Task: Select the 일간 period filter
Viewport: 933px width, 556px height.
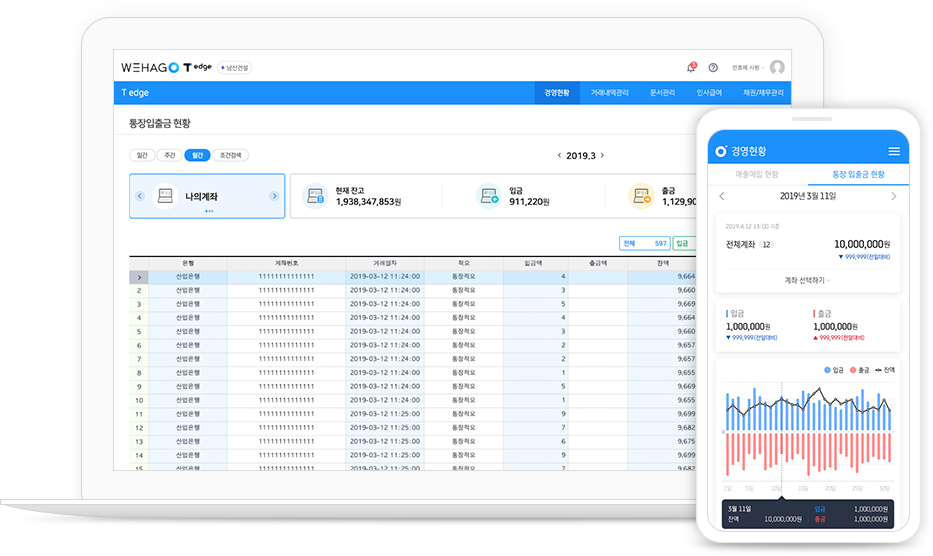Action: tap(141, 155)
